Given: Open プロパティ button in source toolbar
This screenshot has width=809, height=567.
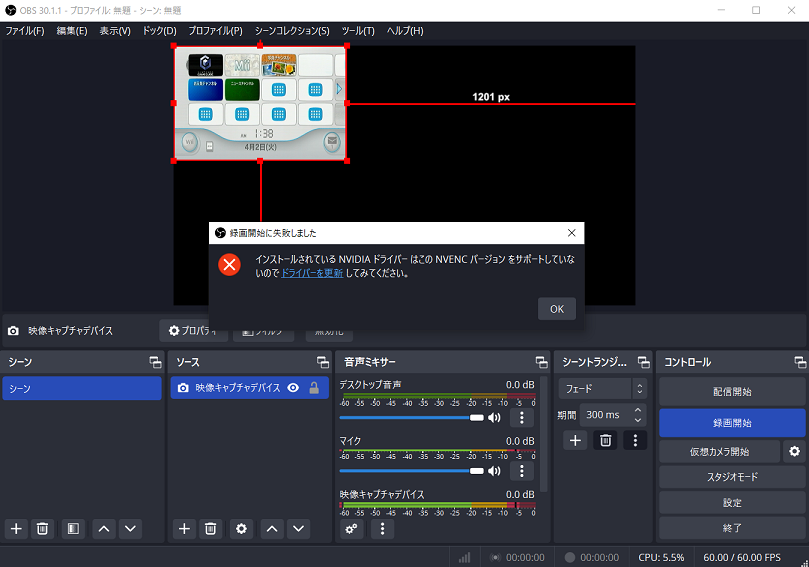Looking at the screenshot, I should click(x=193, y=331).
